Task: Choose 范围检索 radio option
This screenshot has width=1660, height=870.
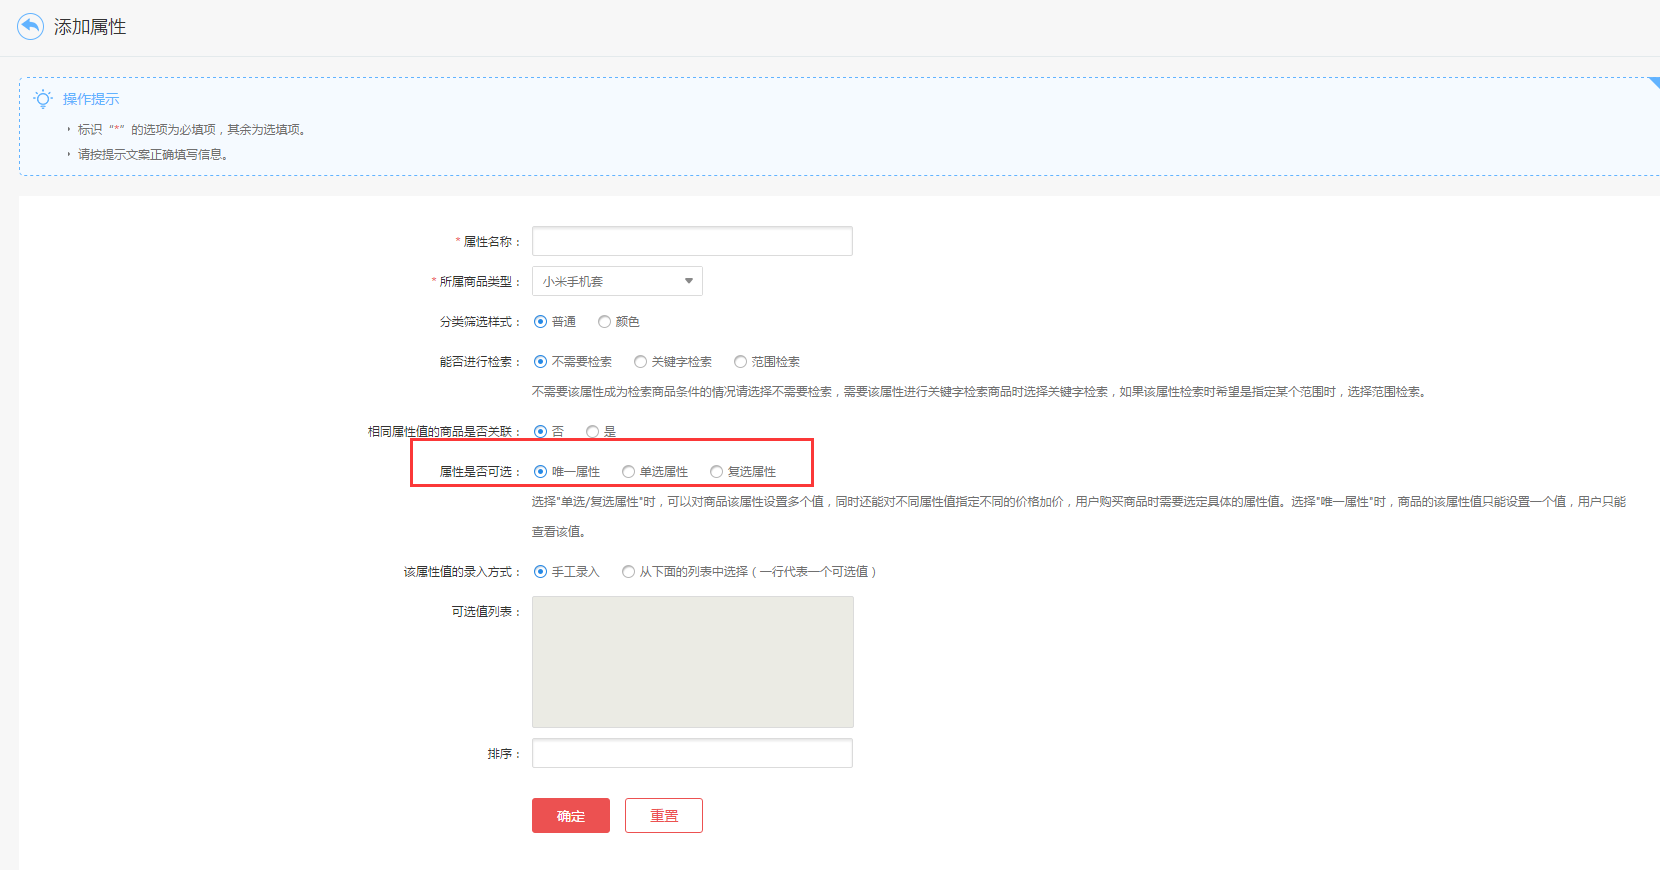Action: [x=740, y=362]
